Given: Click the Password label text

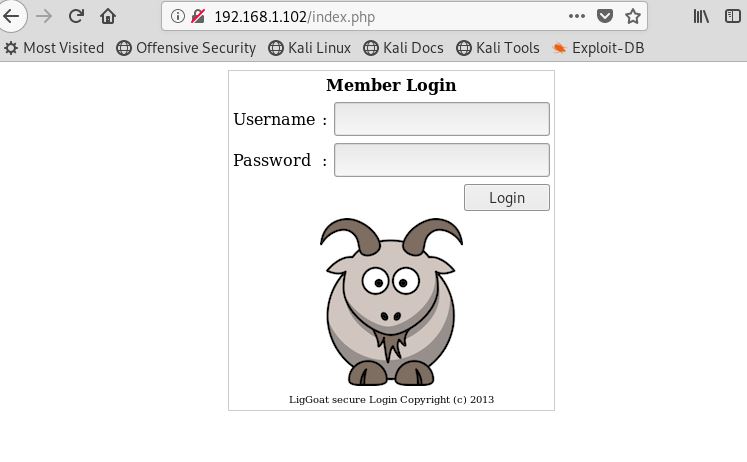Looking at the screenshot, I should 272,160.
